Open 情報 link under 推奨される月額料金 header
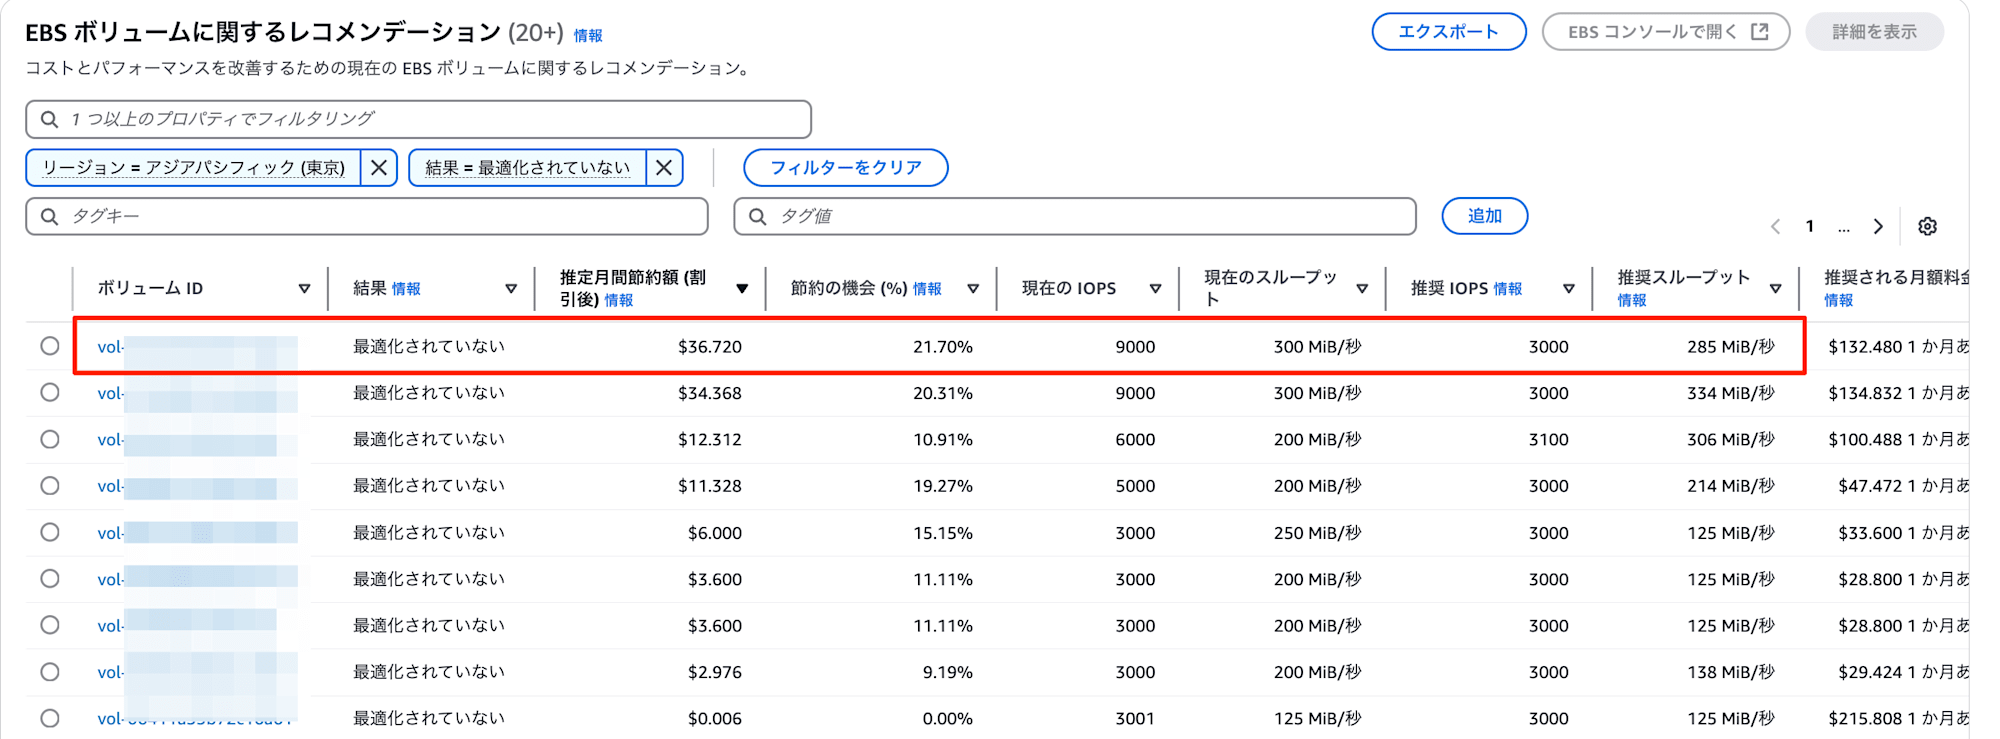Viewport: 2000px width, 739px height. click(x=1838, y=300)
